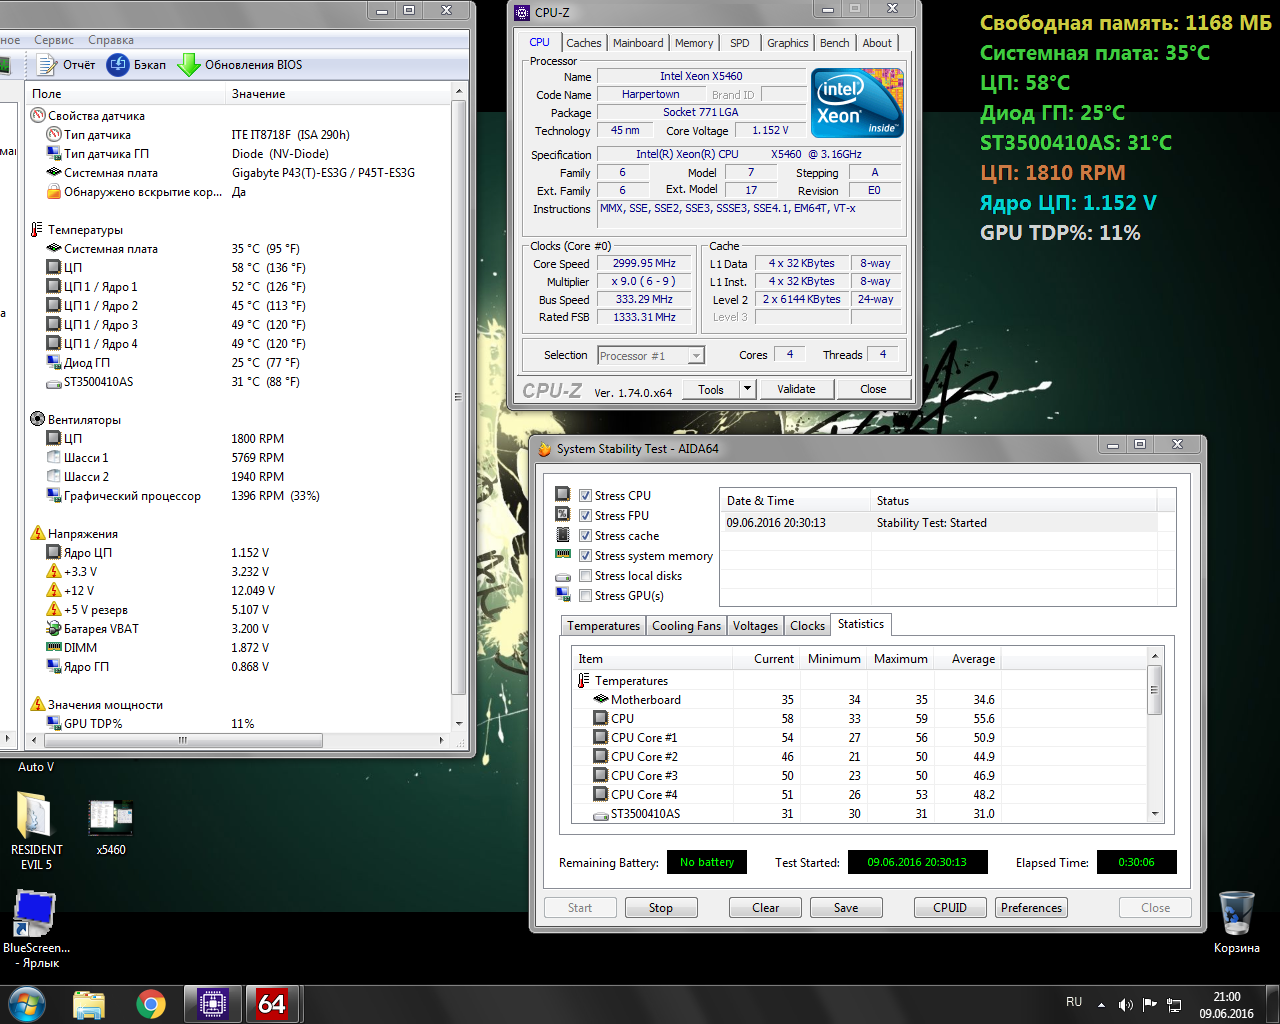Show hidden tray icons arrow
The height and width of the screenshot is (1024, 1280).
click(1101, 1004)
